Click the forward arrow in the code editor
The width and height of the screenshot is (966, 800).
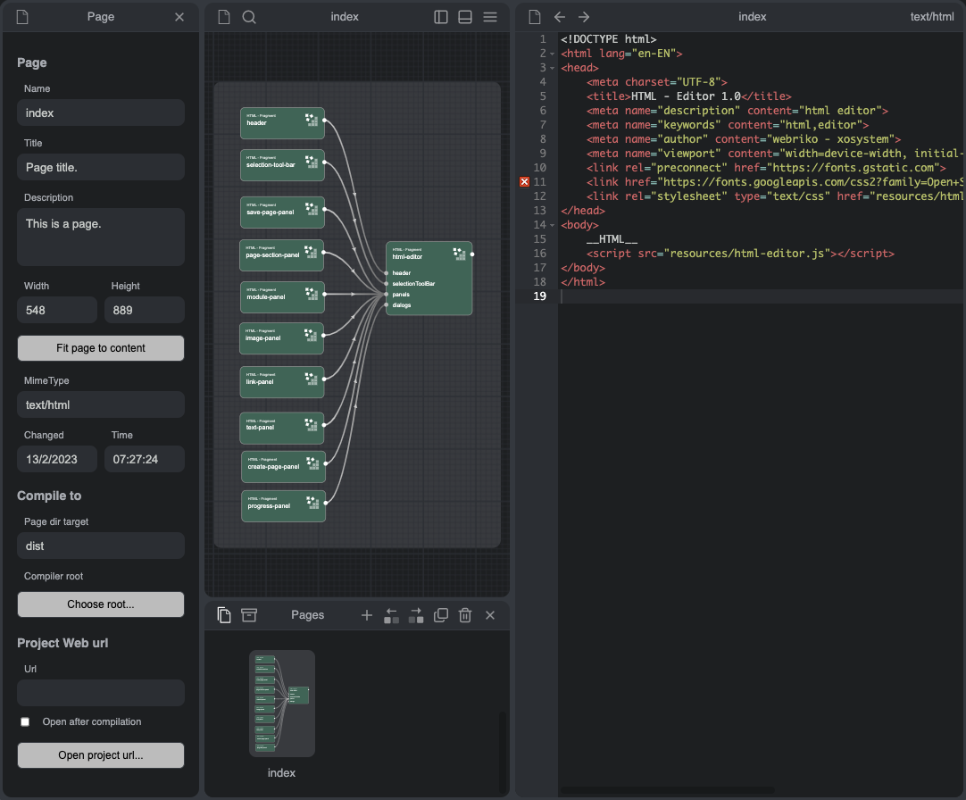(584, 17)
